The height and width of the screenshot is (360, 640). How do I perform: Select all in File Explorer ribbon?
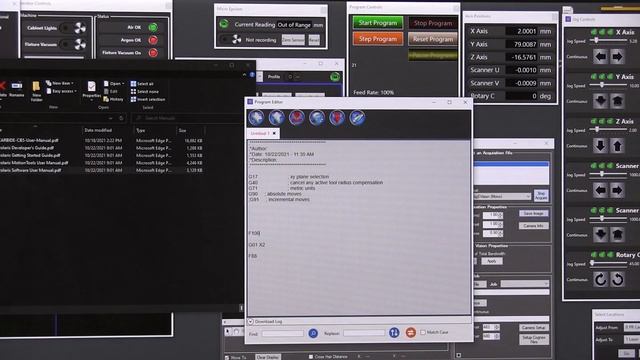coord(142,84)
